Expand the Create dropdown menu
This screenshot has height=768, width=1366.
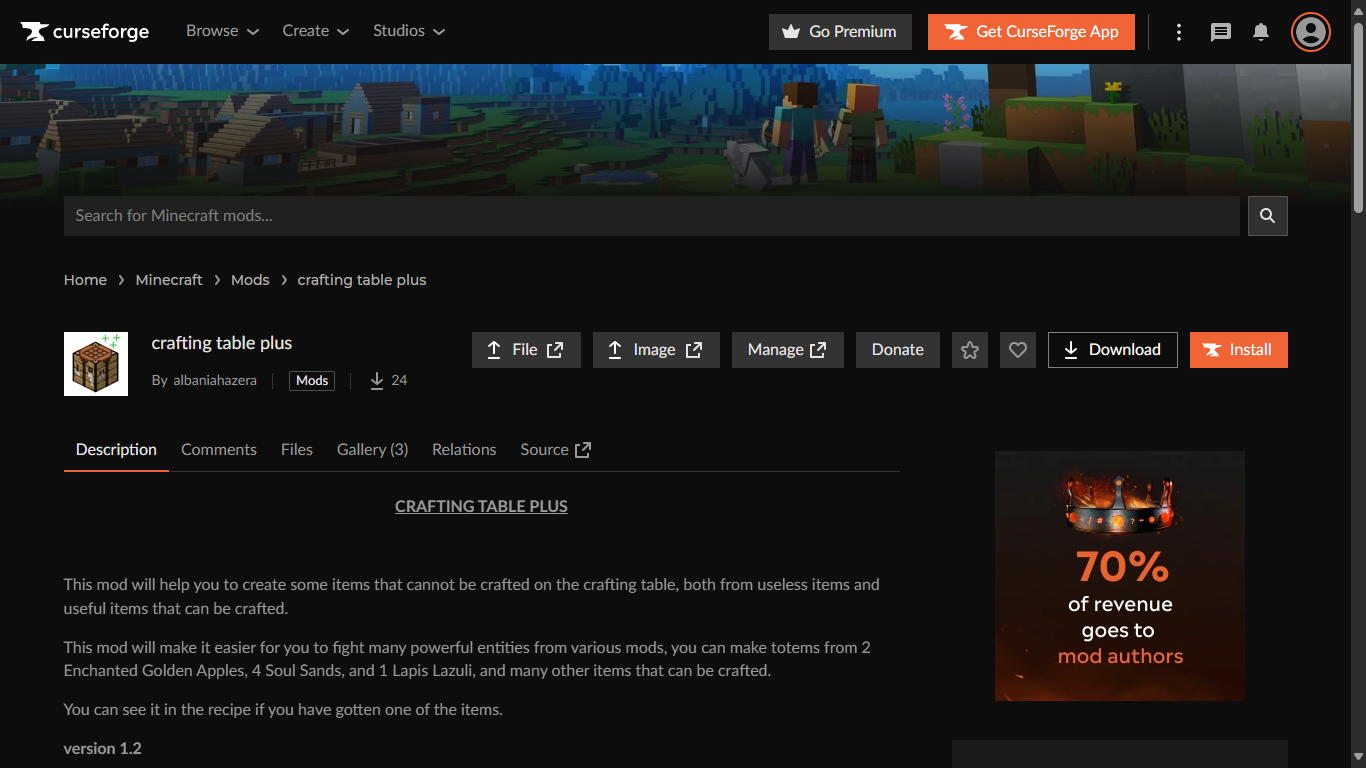coord(316,31)
